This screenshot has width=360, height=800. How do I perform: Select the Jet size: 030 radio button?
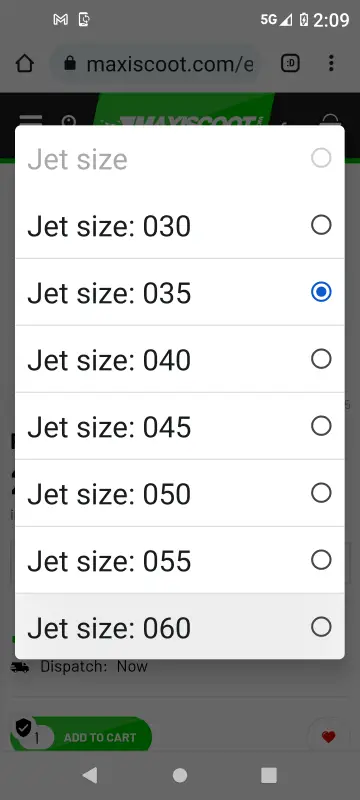[321, 224]
